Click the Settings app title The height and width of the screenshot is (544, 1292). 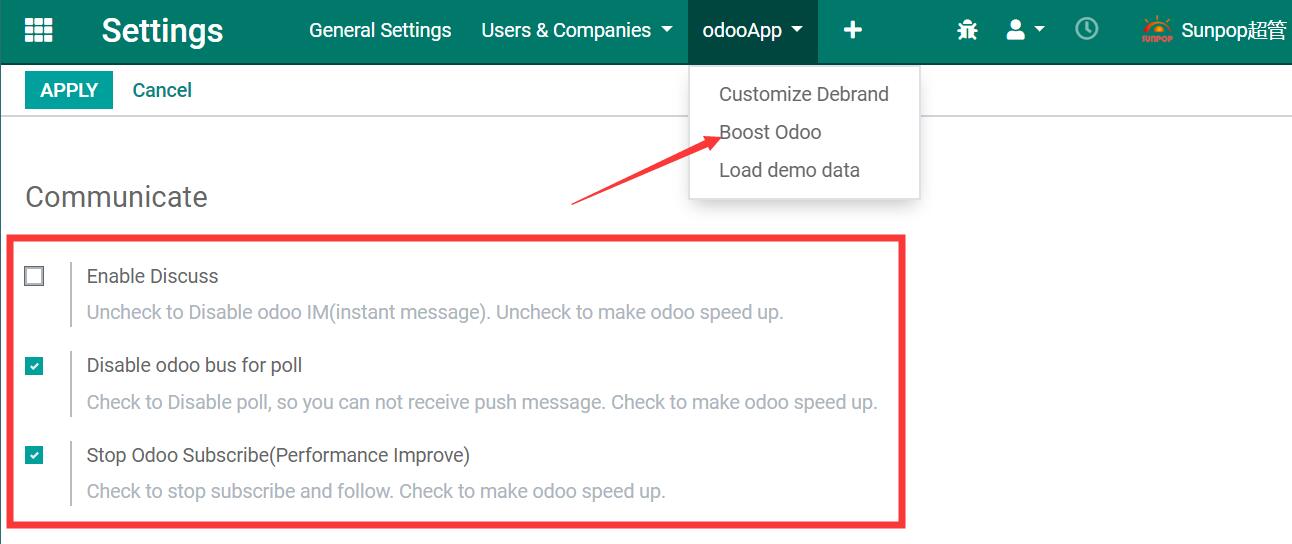coord(162,30)
